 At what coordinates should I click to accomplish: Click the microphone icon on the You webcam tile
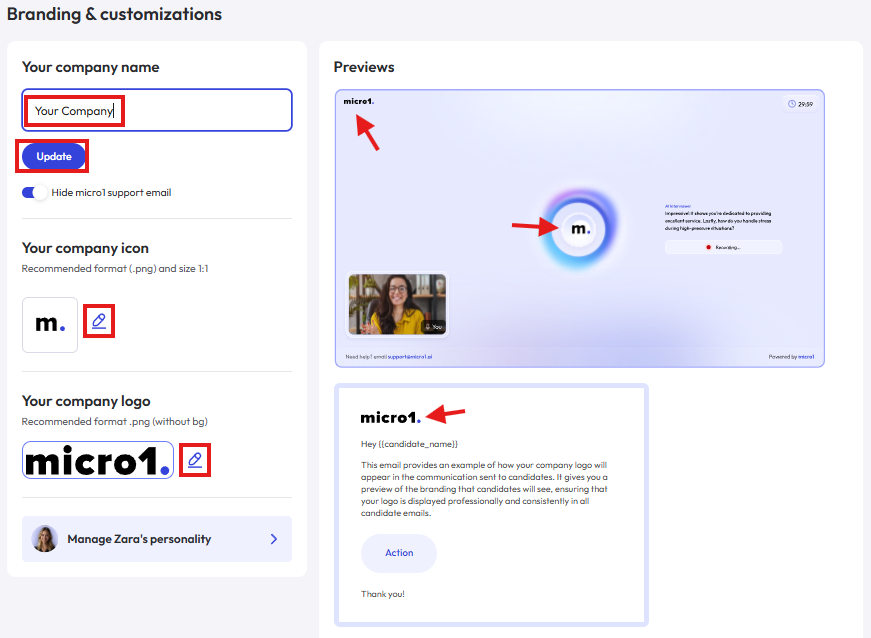pyautogui.click(x=428, y=326)
